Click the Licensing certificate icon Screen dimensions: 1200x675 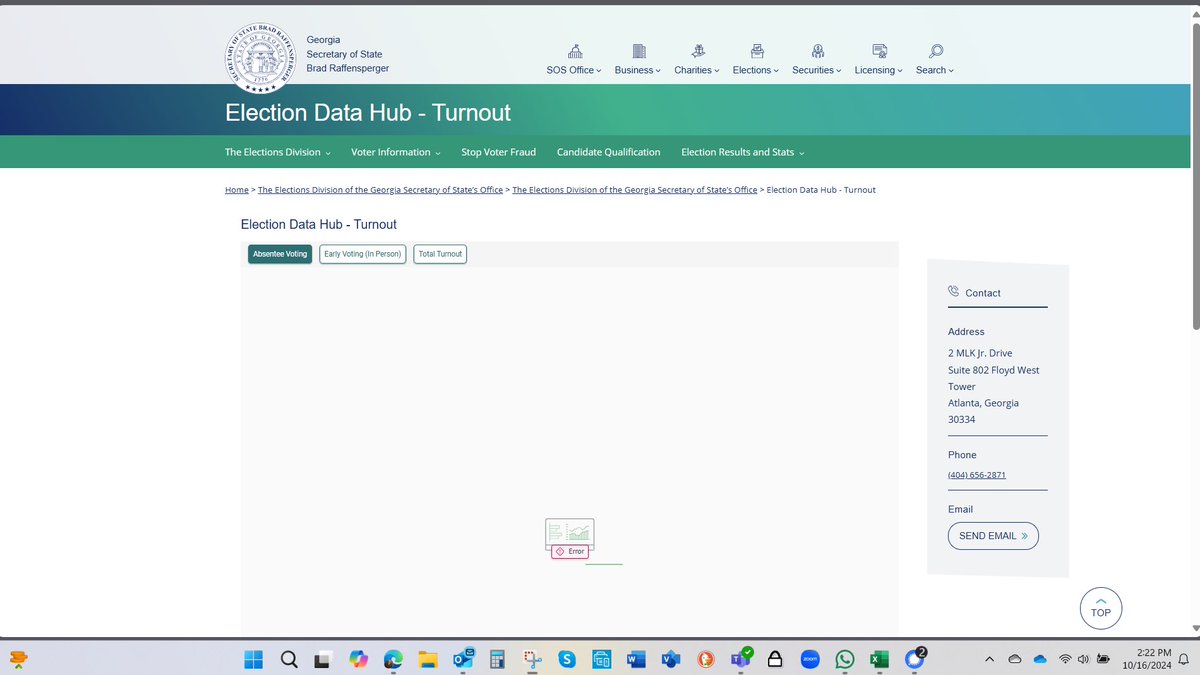877,51
